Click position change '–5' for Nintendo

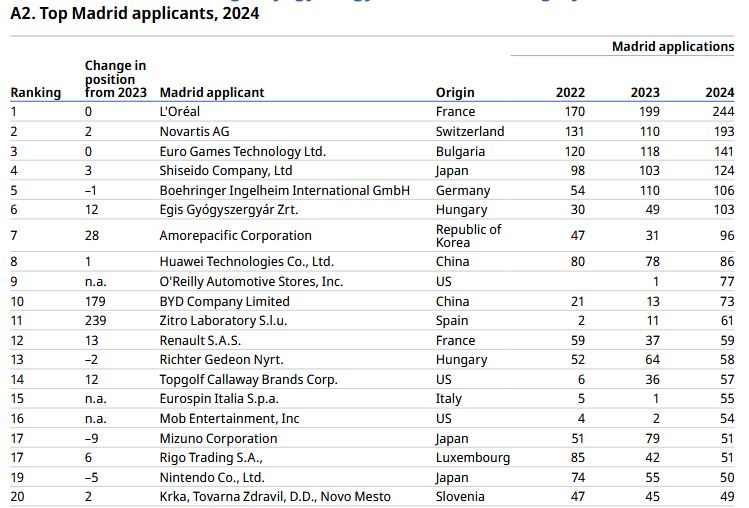pos(91,478)
